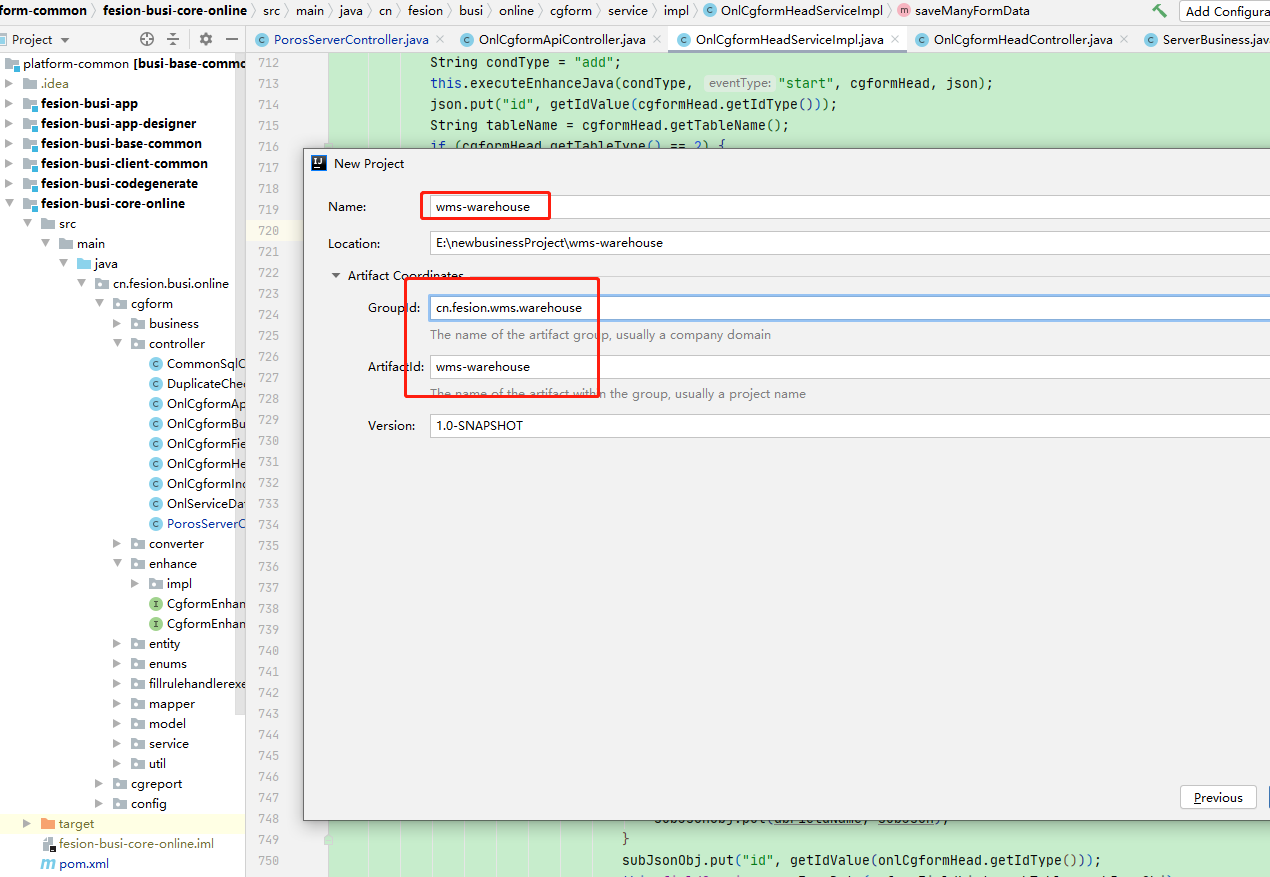Click the ArtifactId input field
The image size is (1270, 877).
(x=849, y=366)
